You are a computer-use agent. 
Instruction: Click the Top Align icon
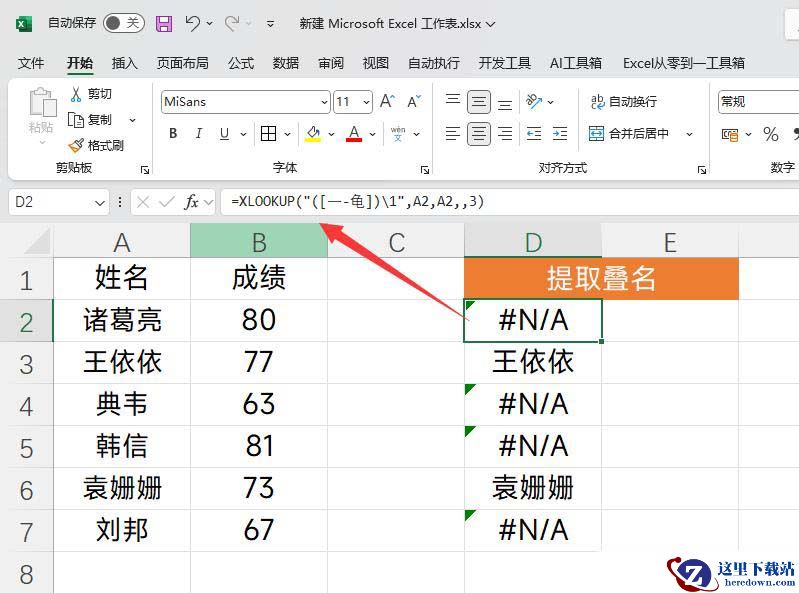453,101
